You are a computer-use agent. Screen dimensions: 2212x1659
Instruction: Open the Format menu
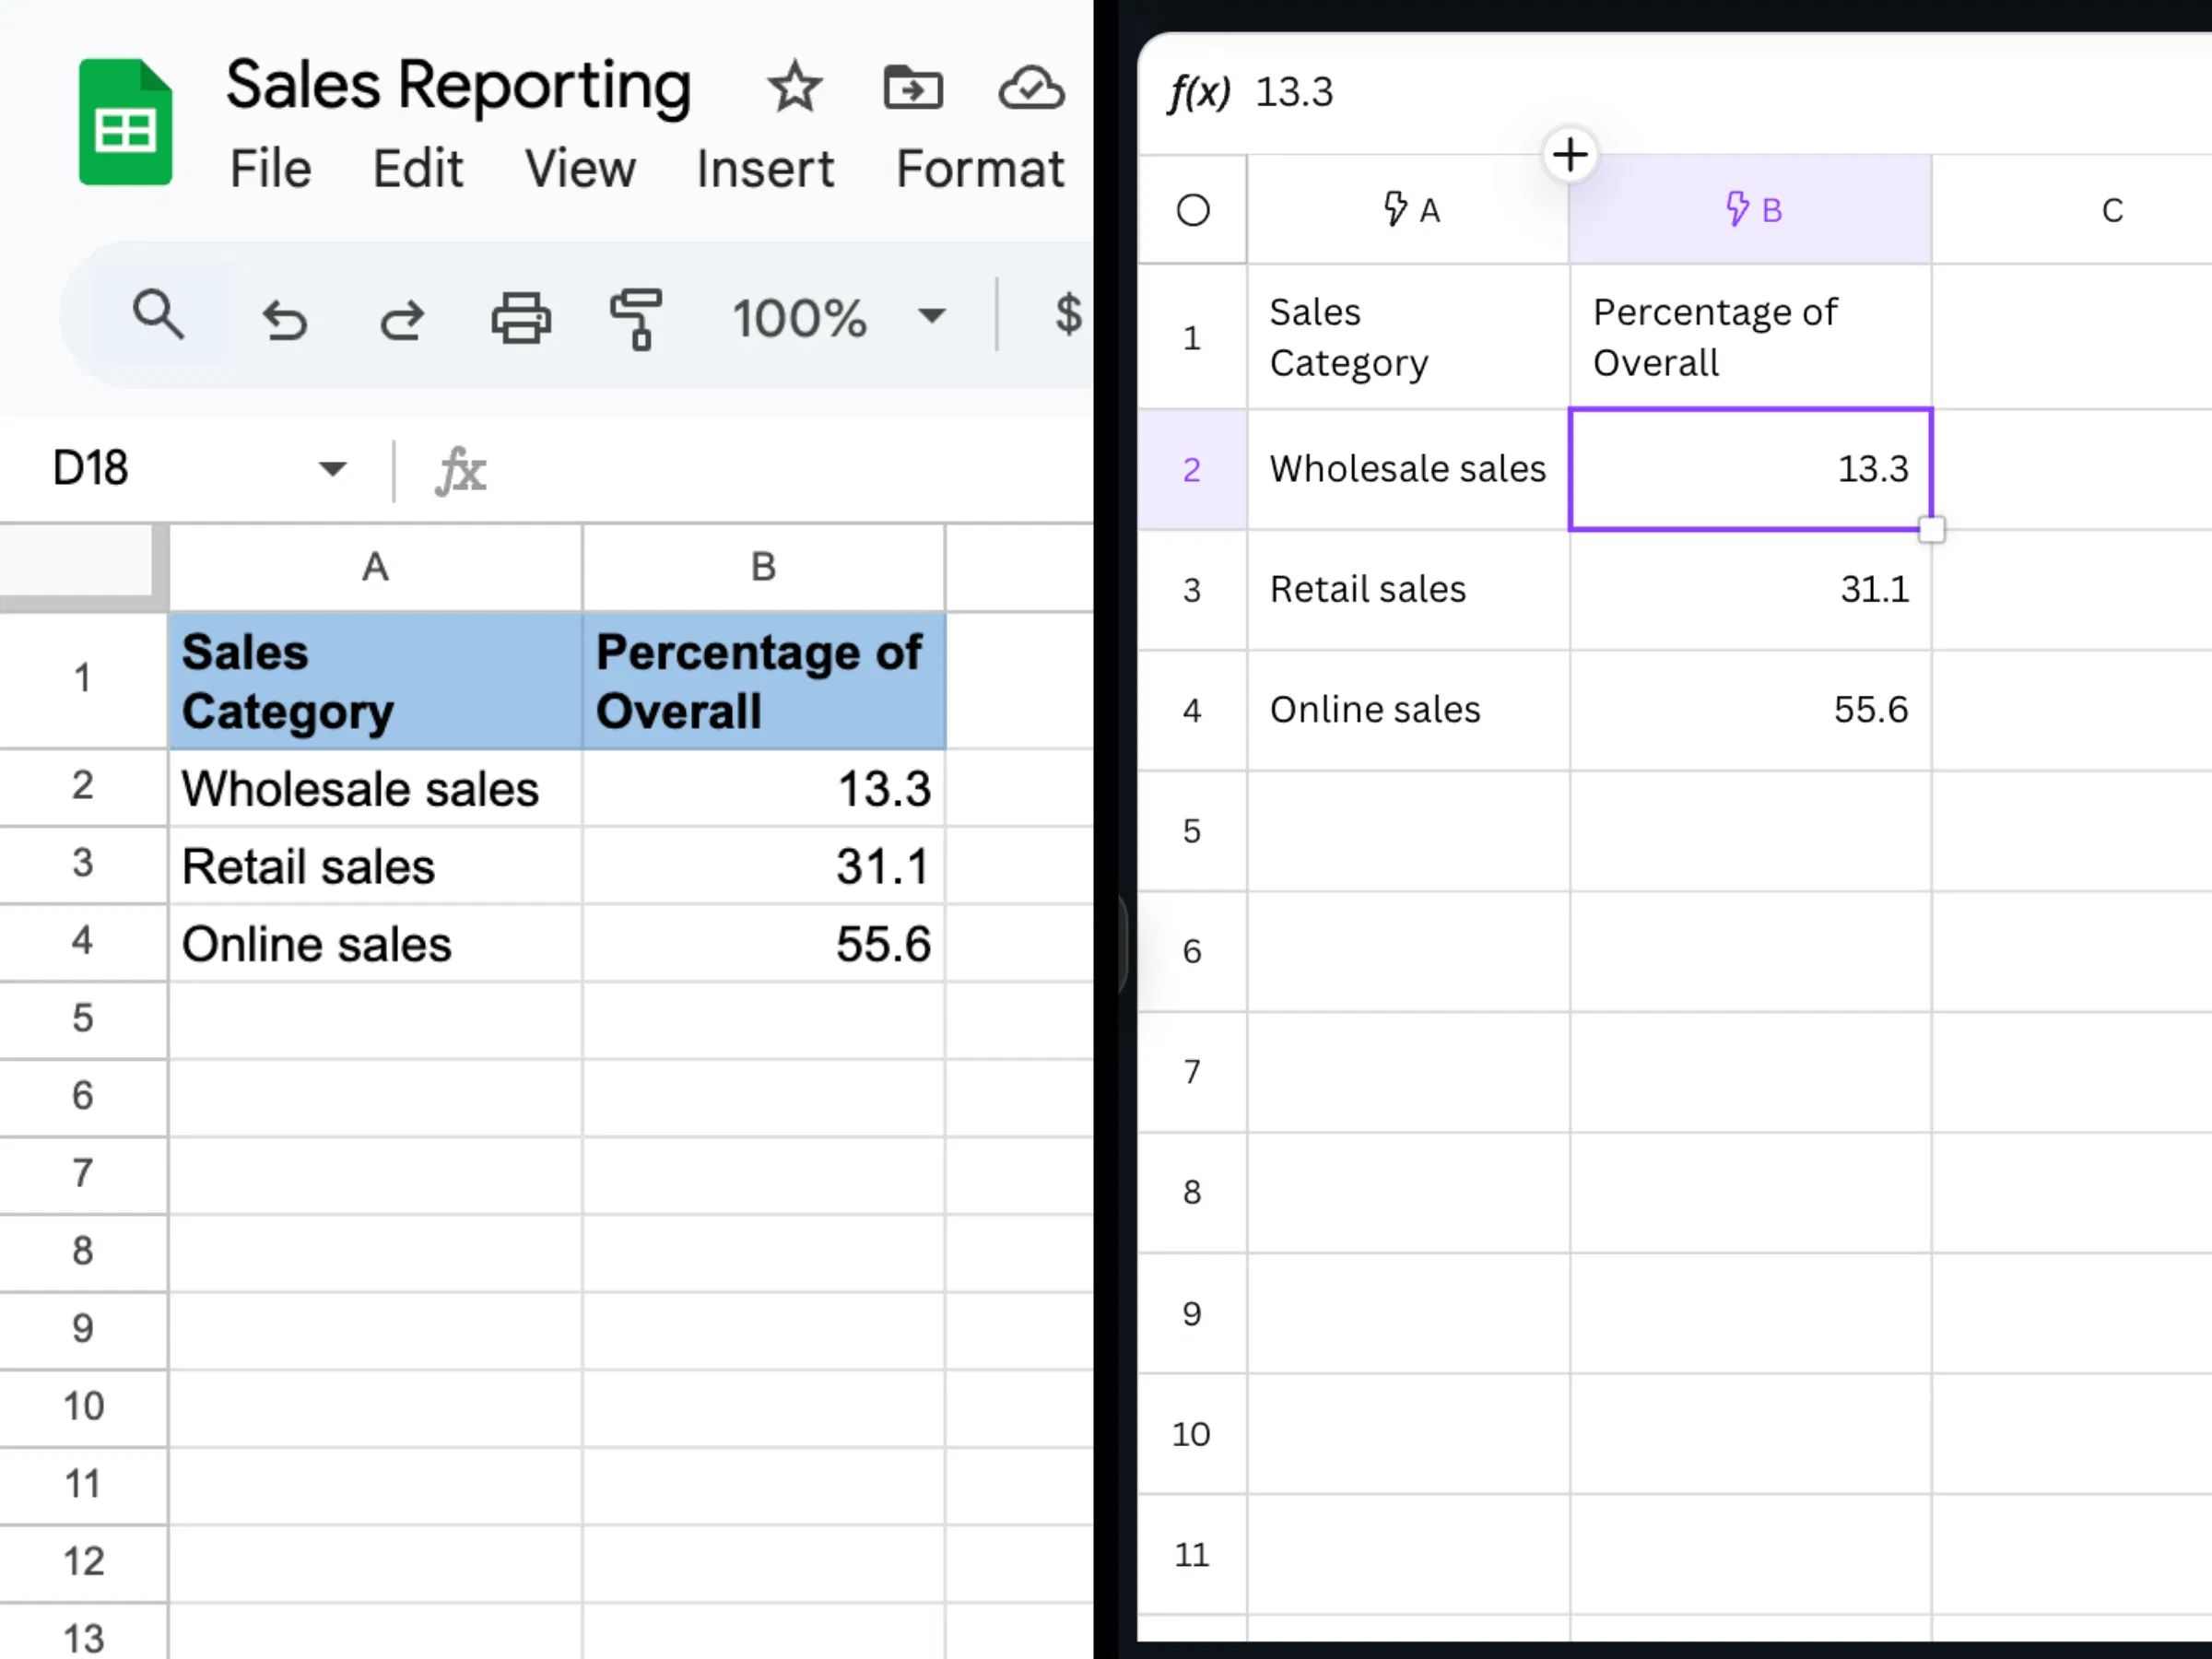[980, 168]
